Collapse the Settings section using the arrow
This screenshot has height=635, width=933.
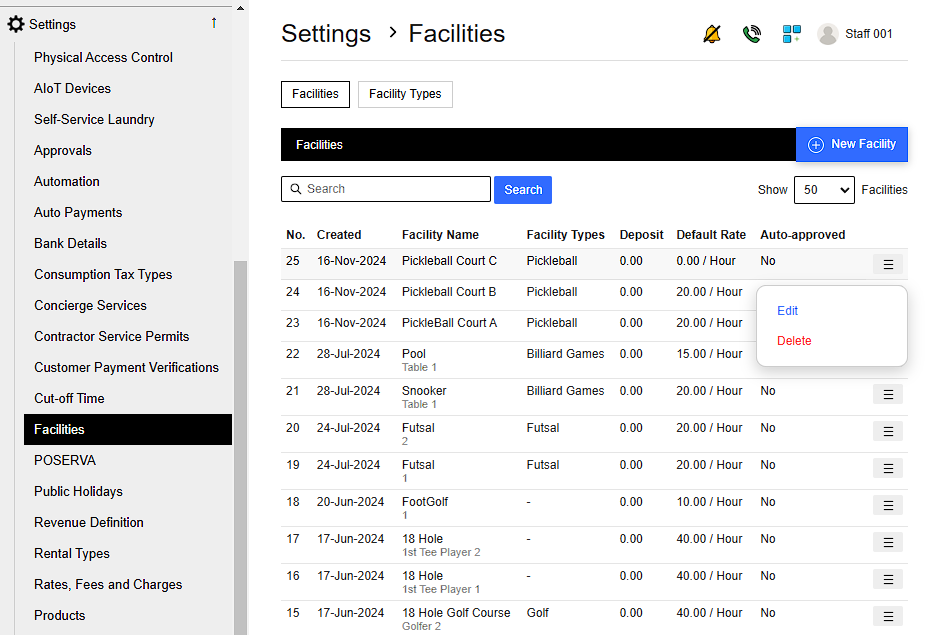(x=213, y=23)
